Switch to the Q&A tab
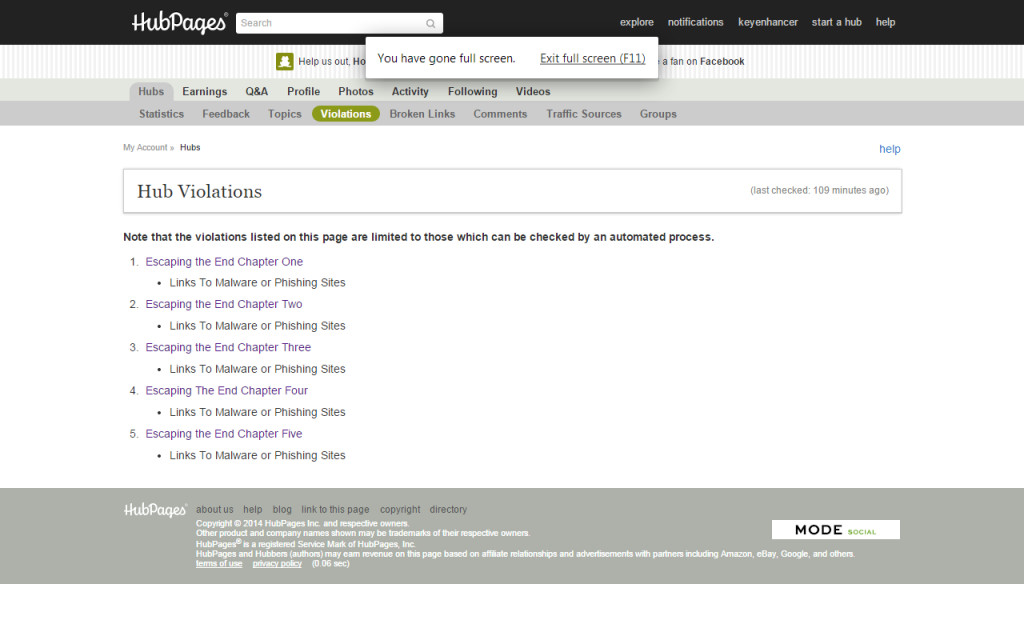The image size is (1024, 640). tap(257, 91)
